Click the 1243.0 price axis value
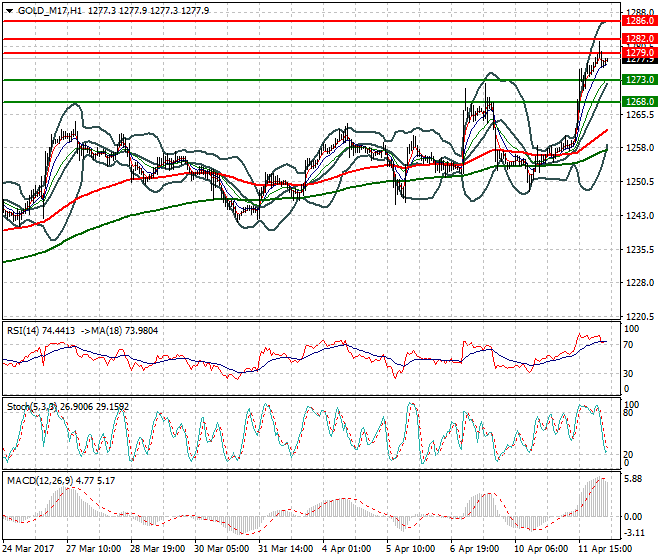 [x=640, y=216]
